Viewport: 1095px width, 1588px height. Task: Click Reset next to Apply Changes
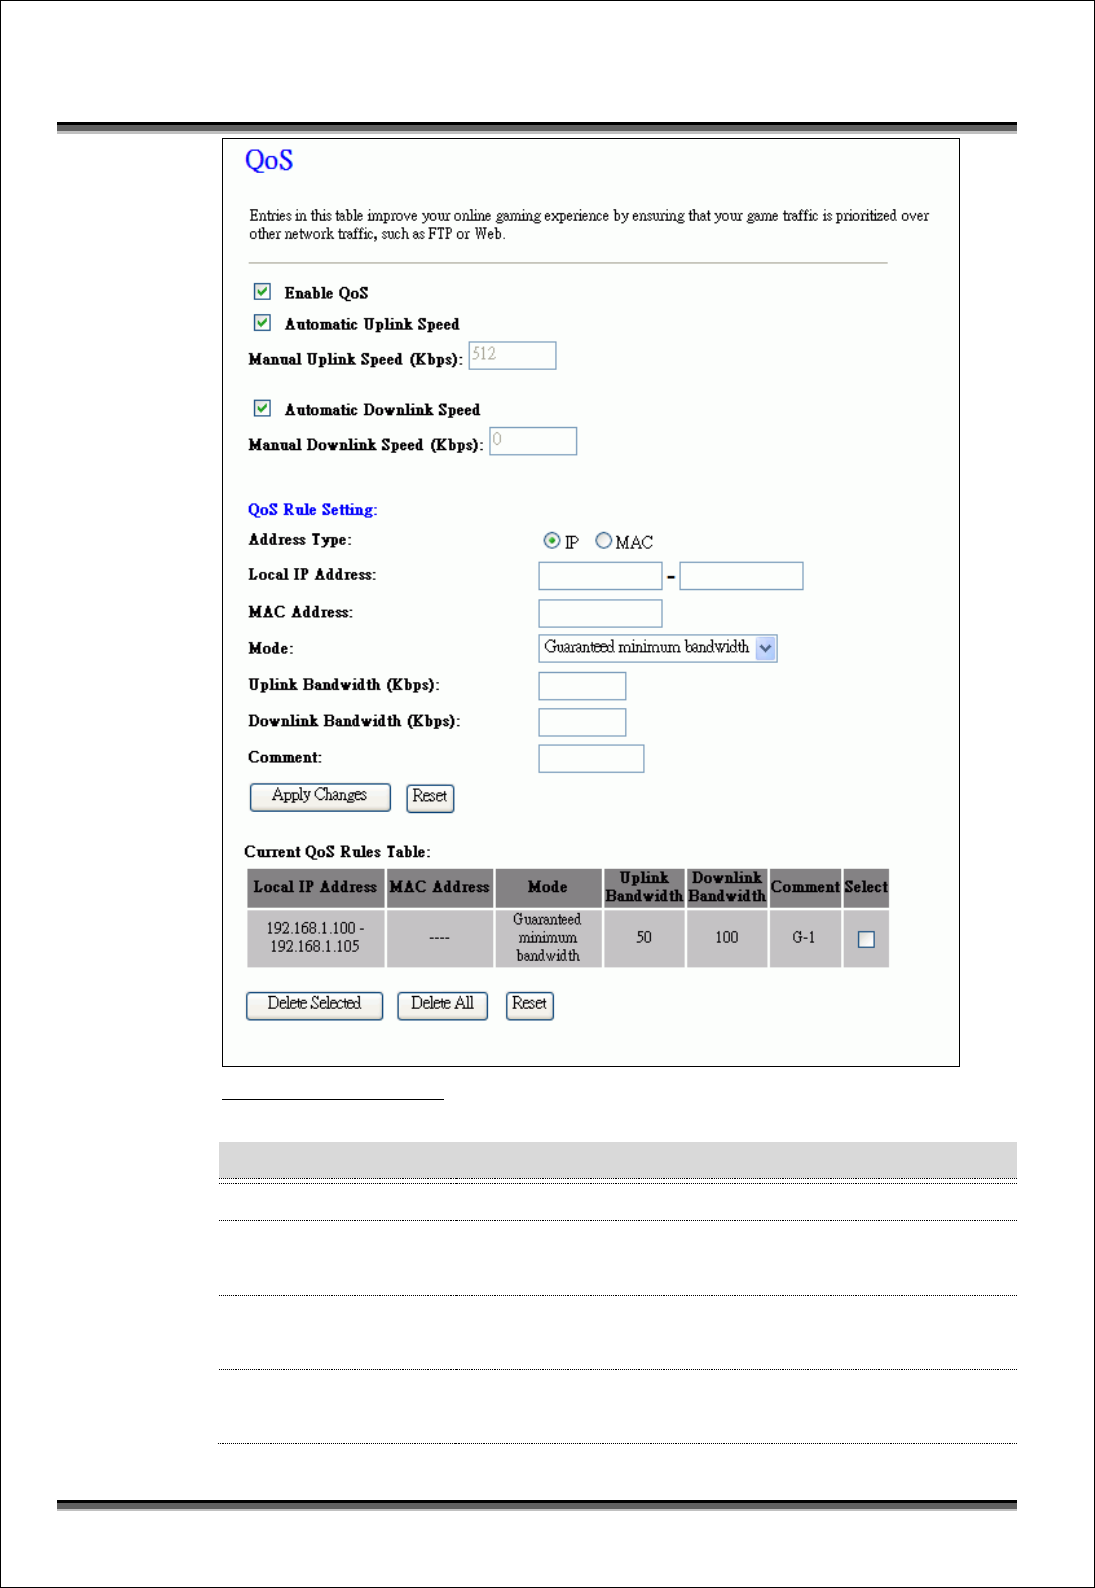tap(430, 797)
